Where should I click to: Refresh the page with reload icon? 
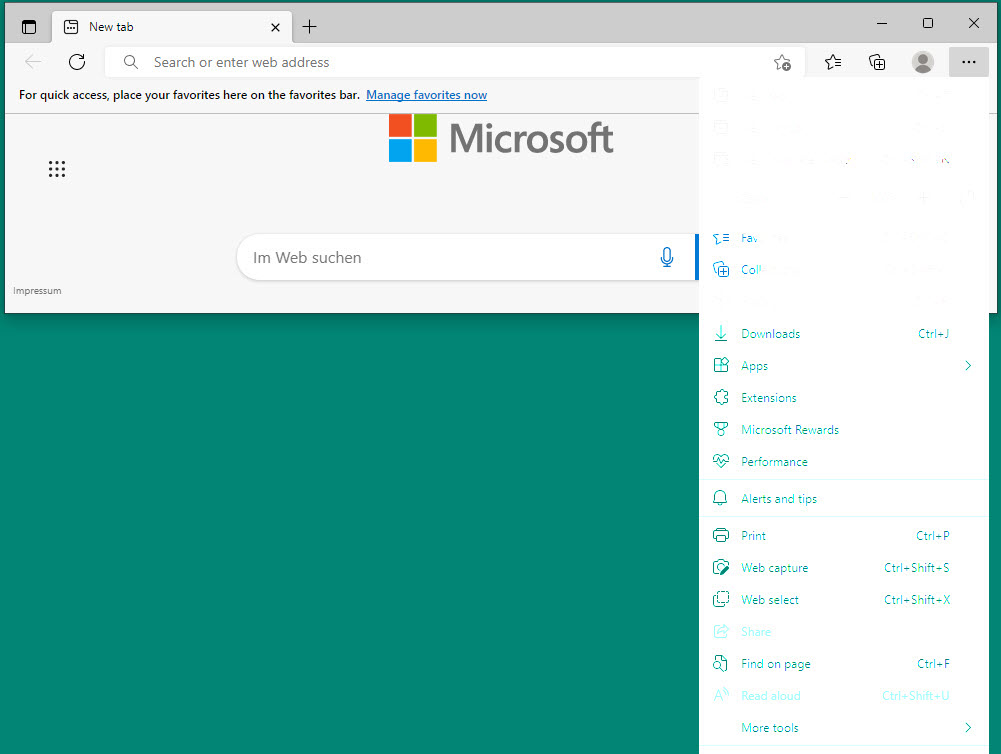[77, 62]
